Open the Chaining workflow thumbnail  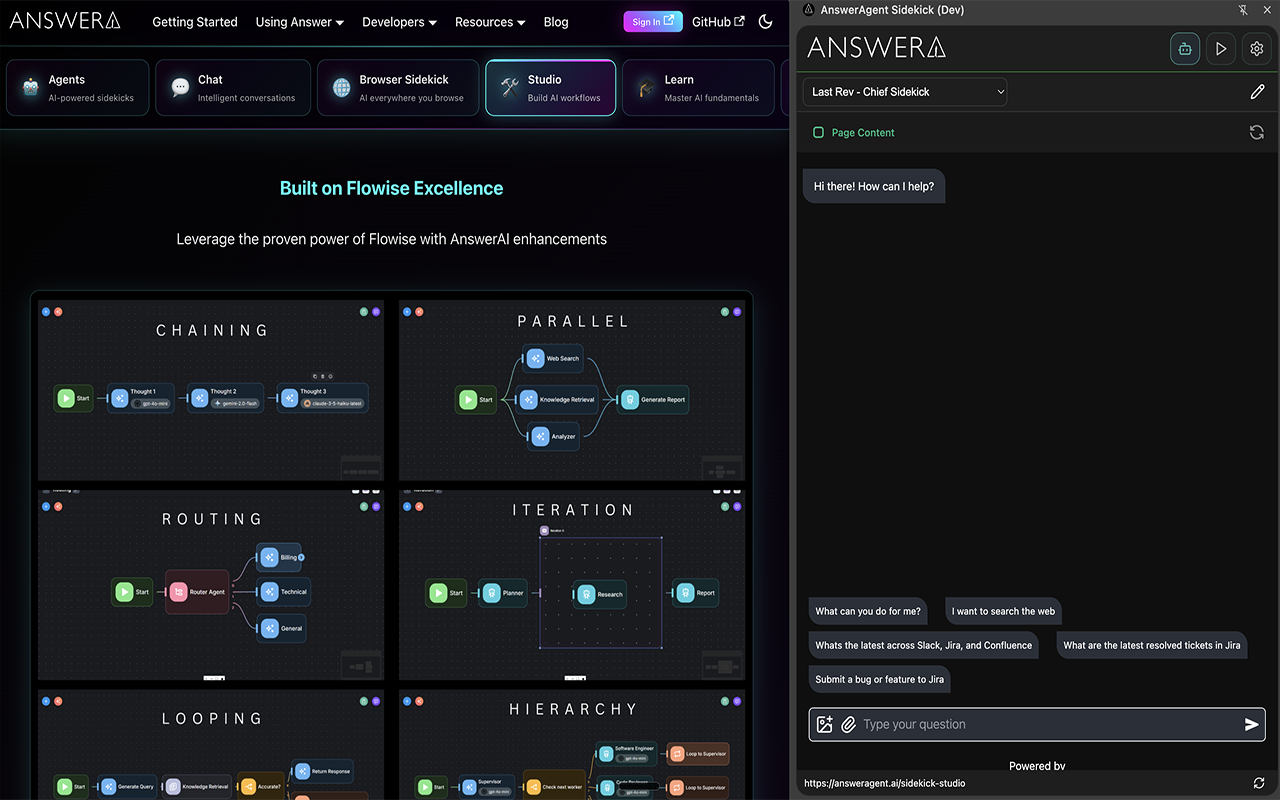pyautogui.click(x=211, y=391)
